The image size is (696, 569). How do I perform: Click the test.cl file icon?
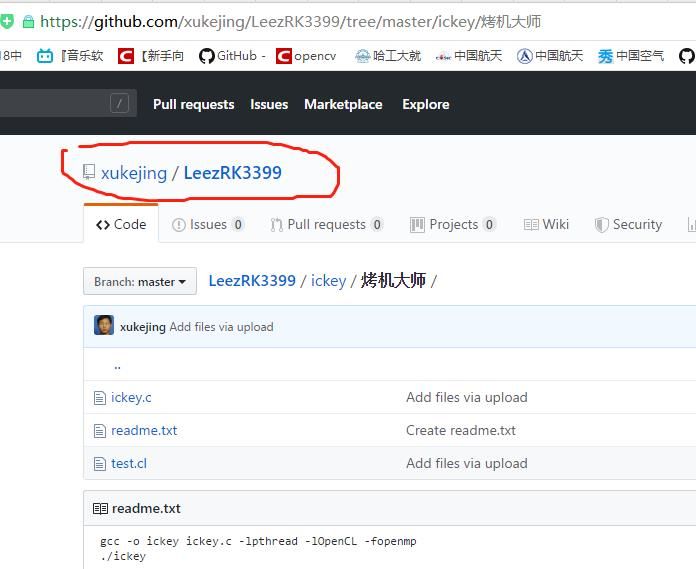pos(100,464)
